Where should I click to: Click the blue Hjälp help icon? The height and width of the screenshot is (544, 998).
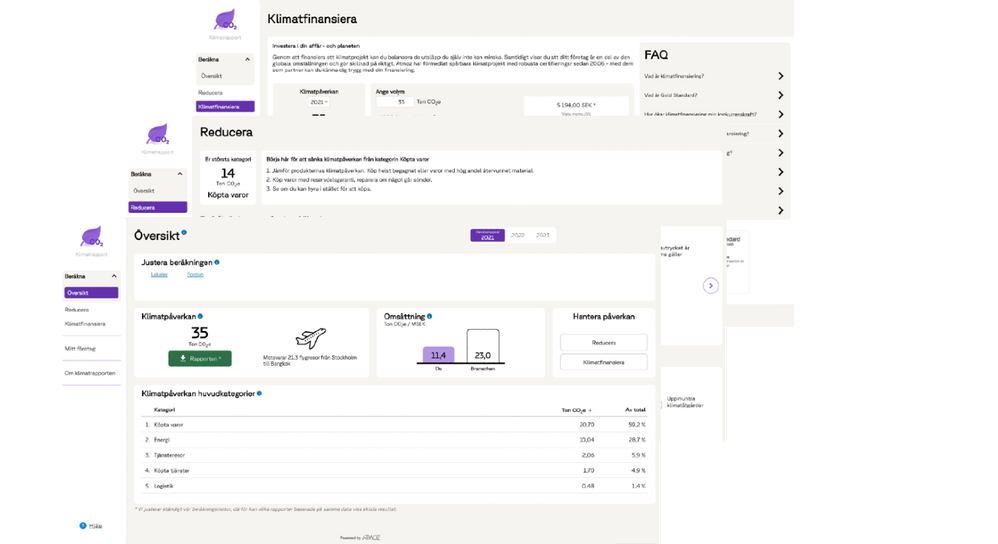(x=83, y=525)
